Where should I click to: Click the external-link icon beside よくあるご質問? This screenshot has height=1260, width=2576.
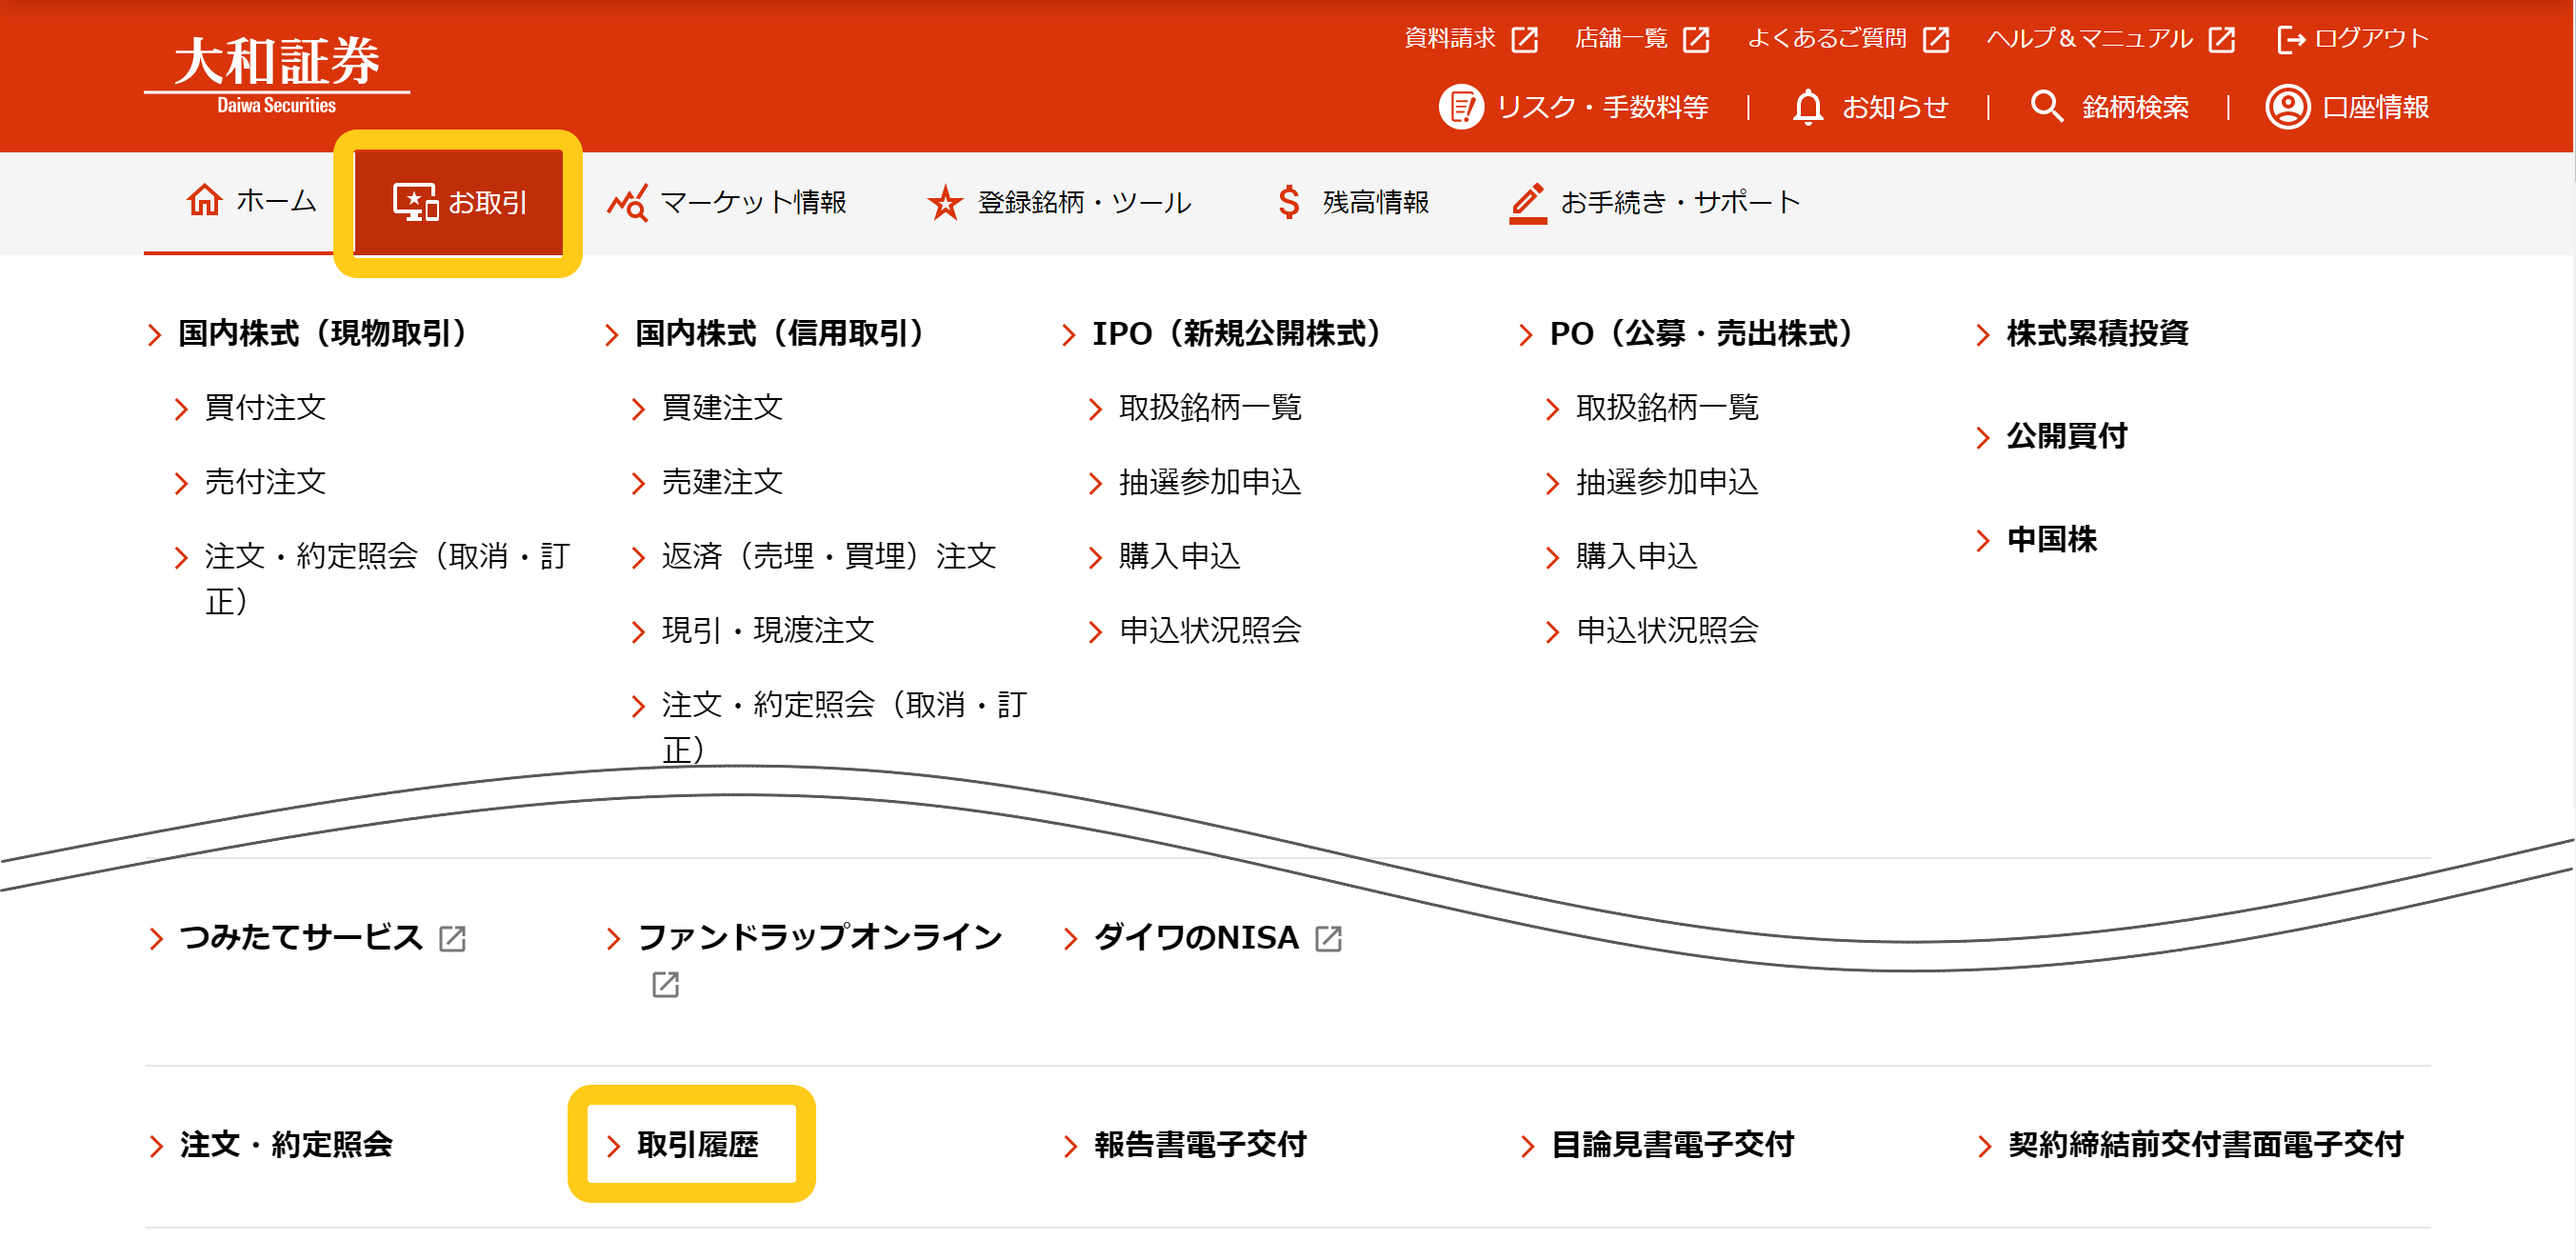click(1936, 39)
